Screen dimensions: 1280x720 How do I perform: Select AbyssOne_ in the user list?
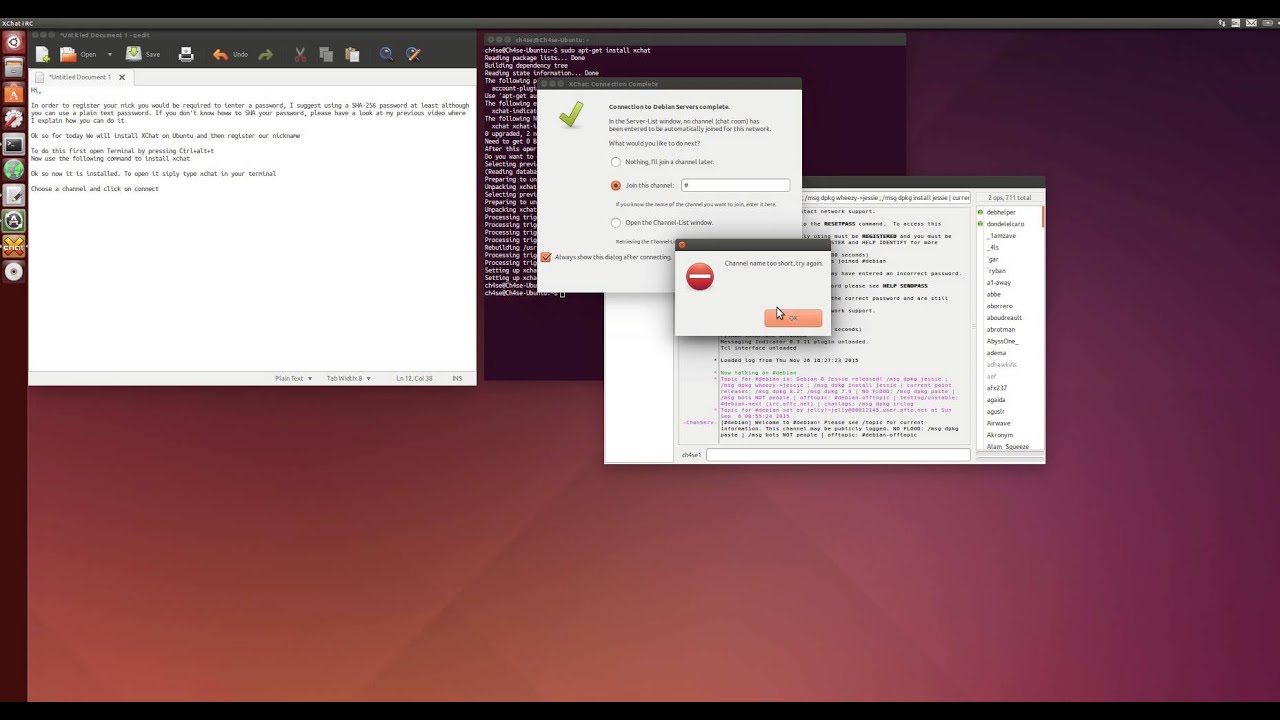pyautogui.click(x=1002, y=341)
